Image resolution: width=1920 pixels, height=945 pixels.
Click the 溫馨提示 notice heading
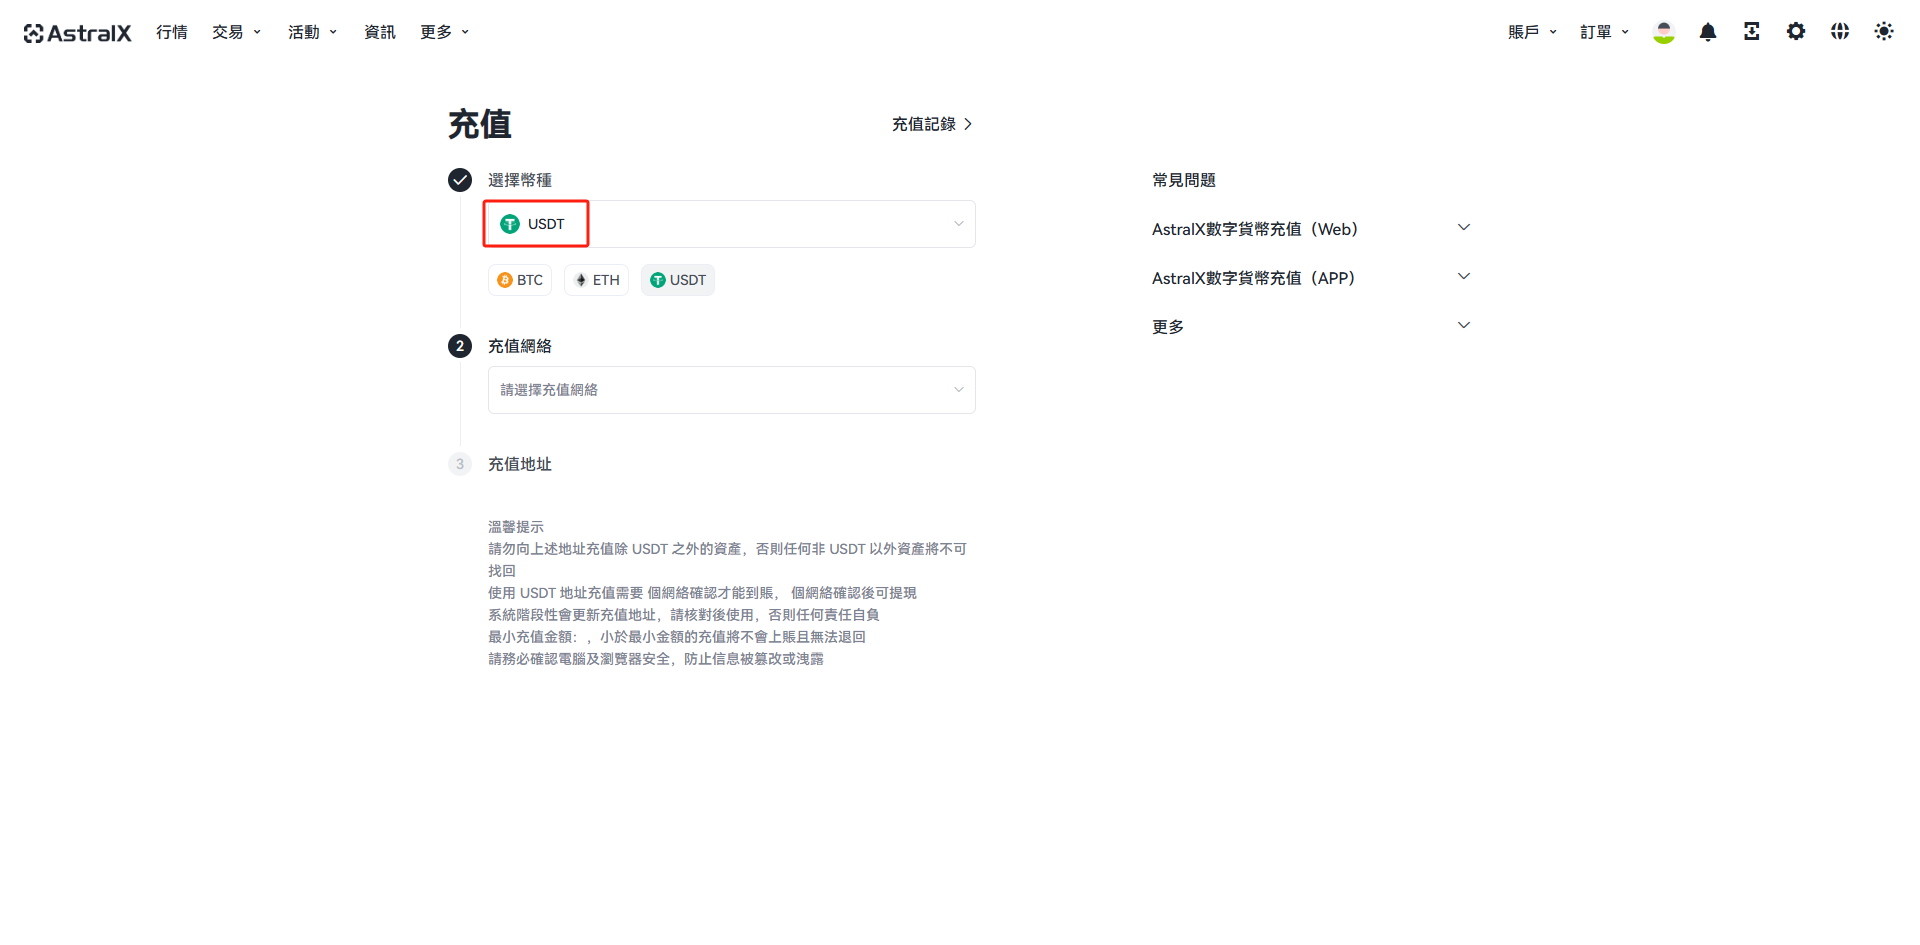516,527
